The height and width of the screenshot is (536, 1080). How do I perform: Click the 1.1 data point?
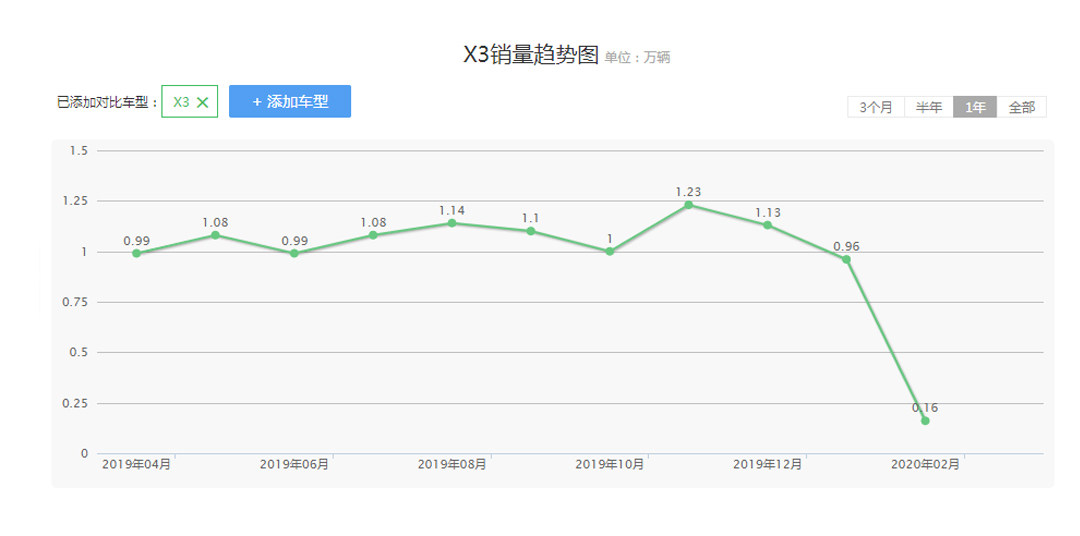530,231
